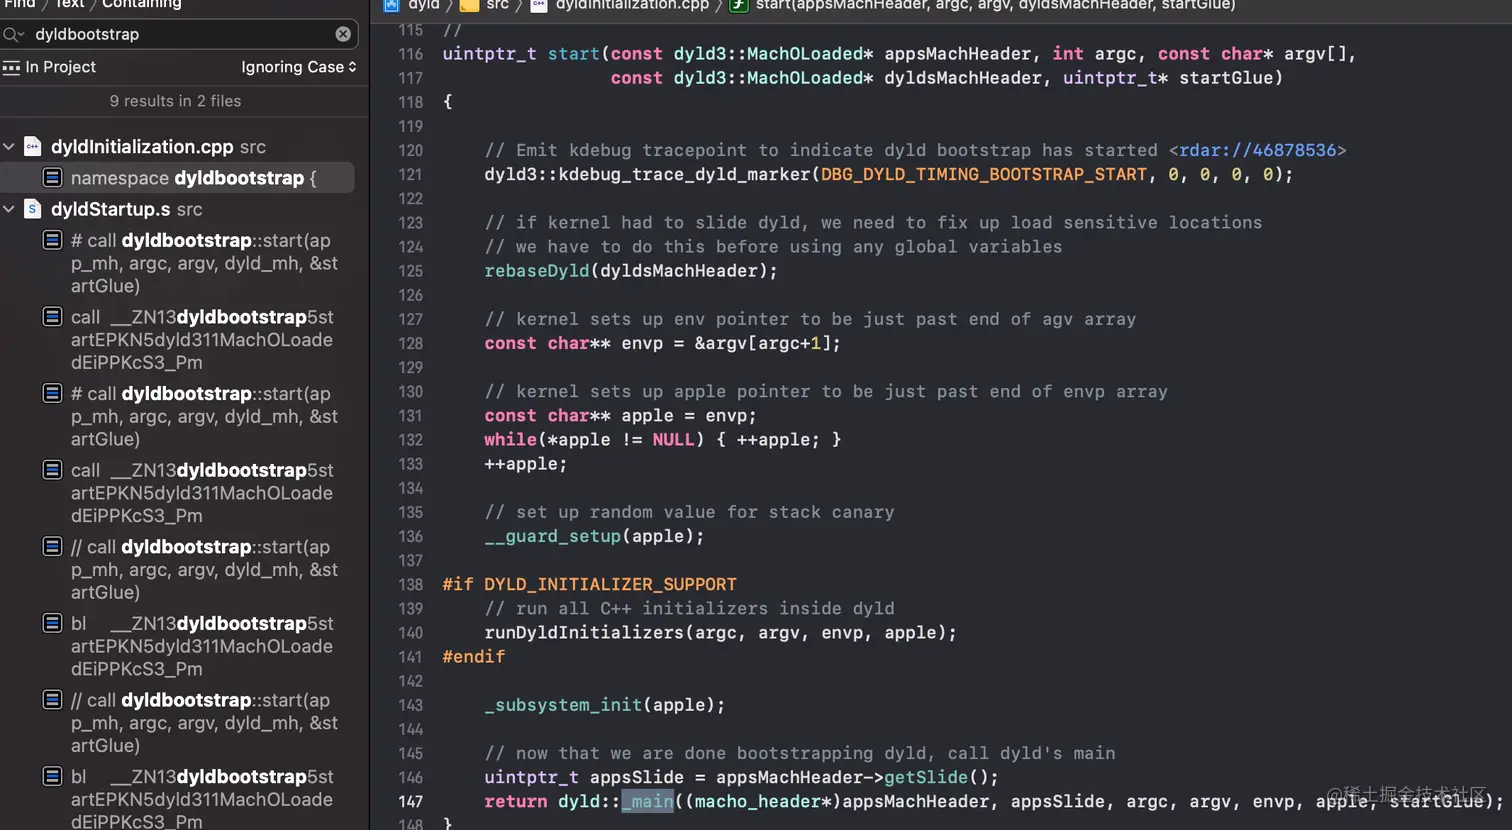Select first 'call __ZN13dyldbootstrap5start' result
Viewport: 1512px width, 830px height.
202,340
